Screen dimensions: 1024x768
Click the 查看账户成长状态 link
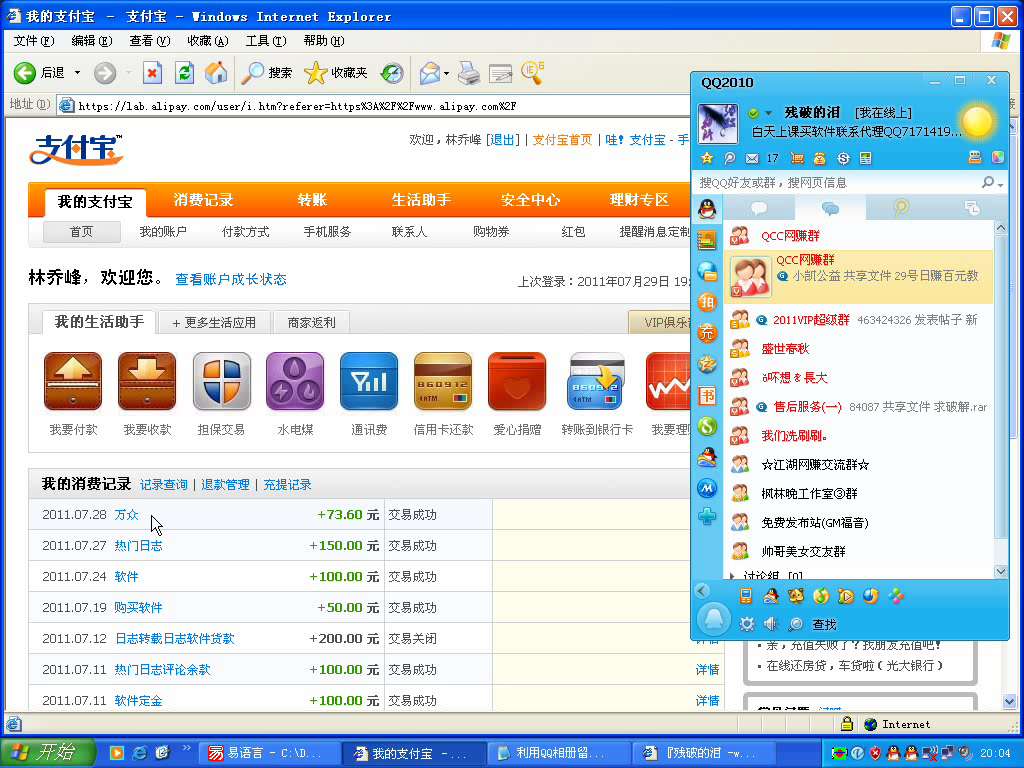point(231,280)
